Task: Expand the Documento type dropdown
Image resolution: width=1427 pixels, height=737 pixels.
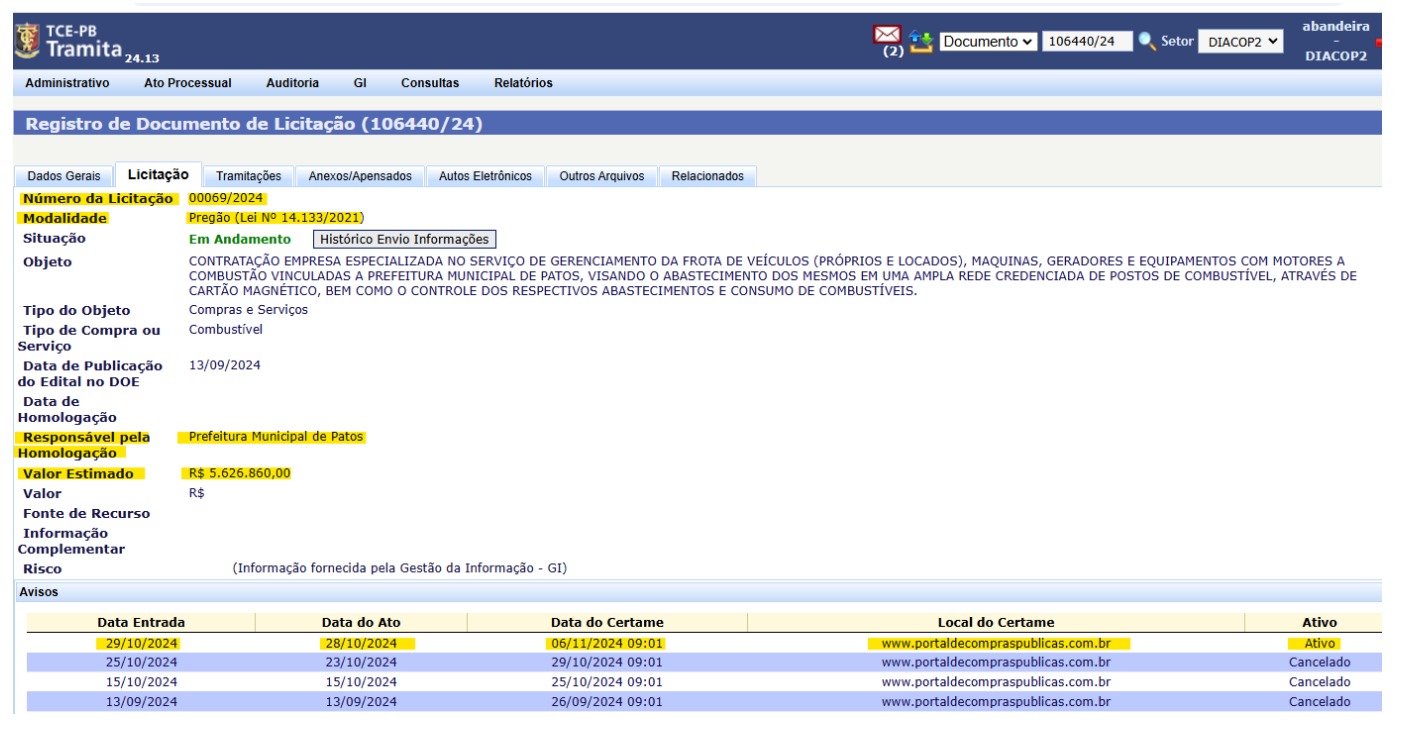Action: coord(987,41)
